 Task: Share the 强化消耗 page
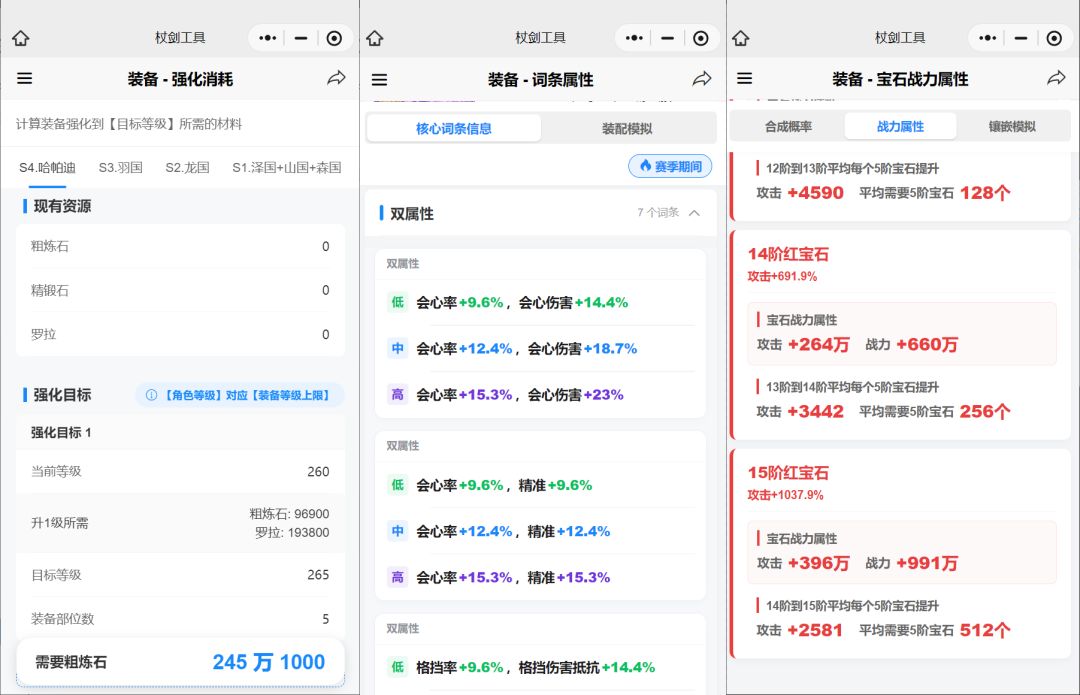coord(336,78)
